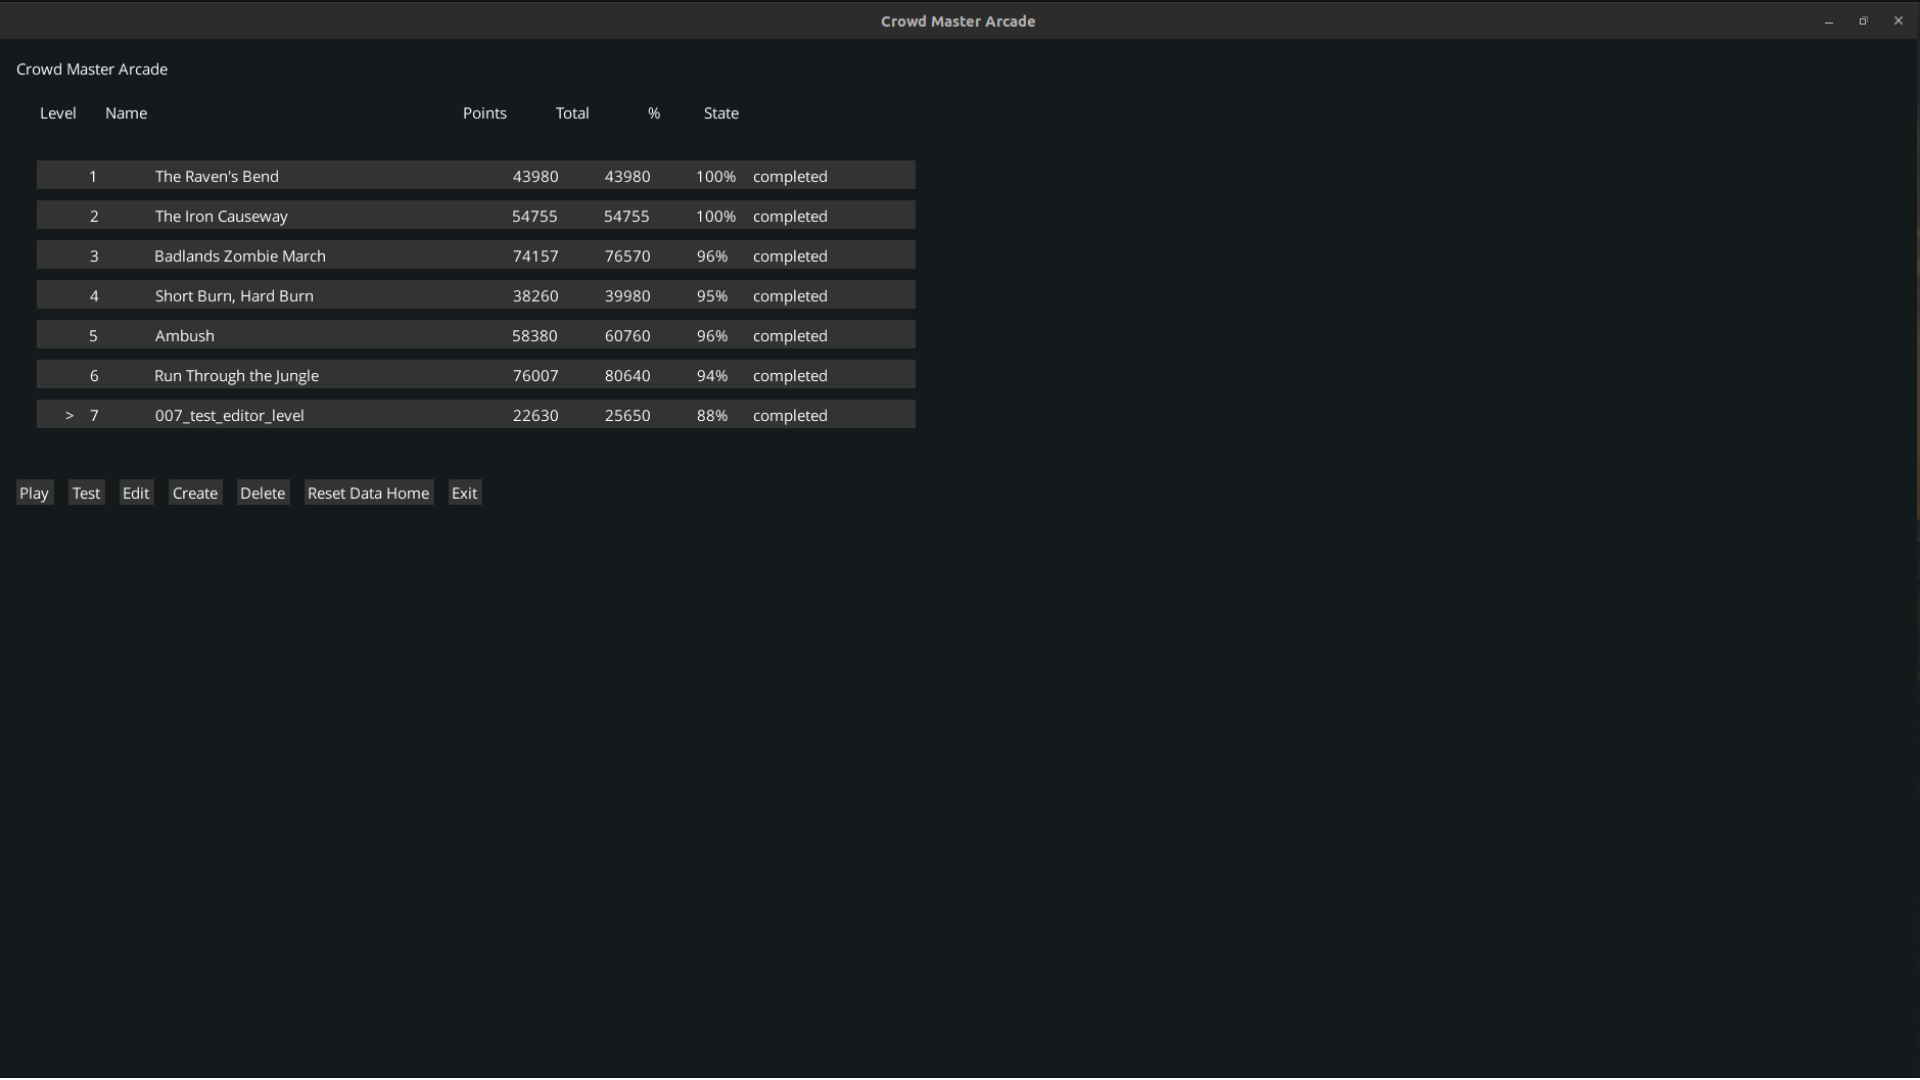Click the Test button
The width and height of the screenshot is (1920, 1080).
point(86,493)
